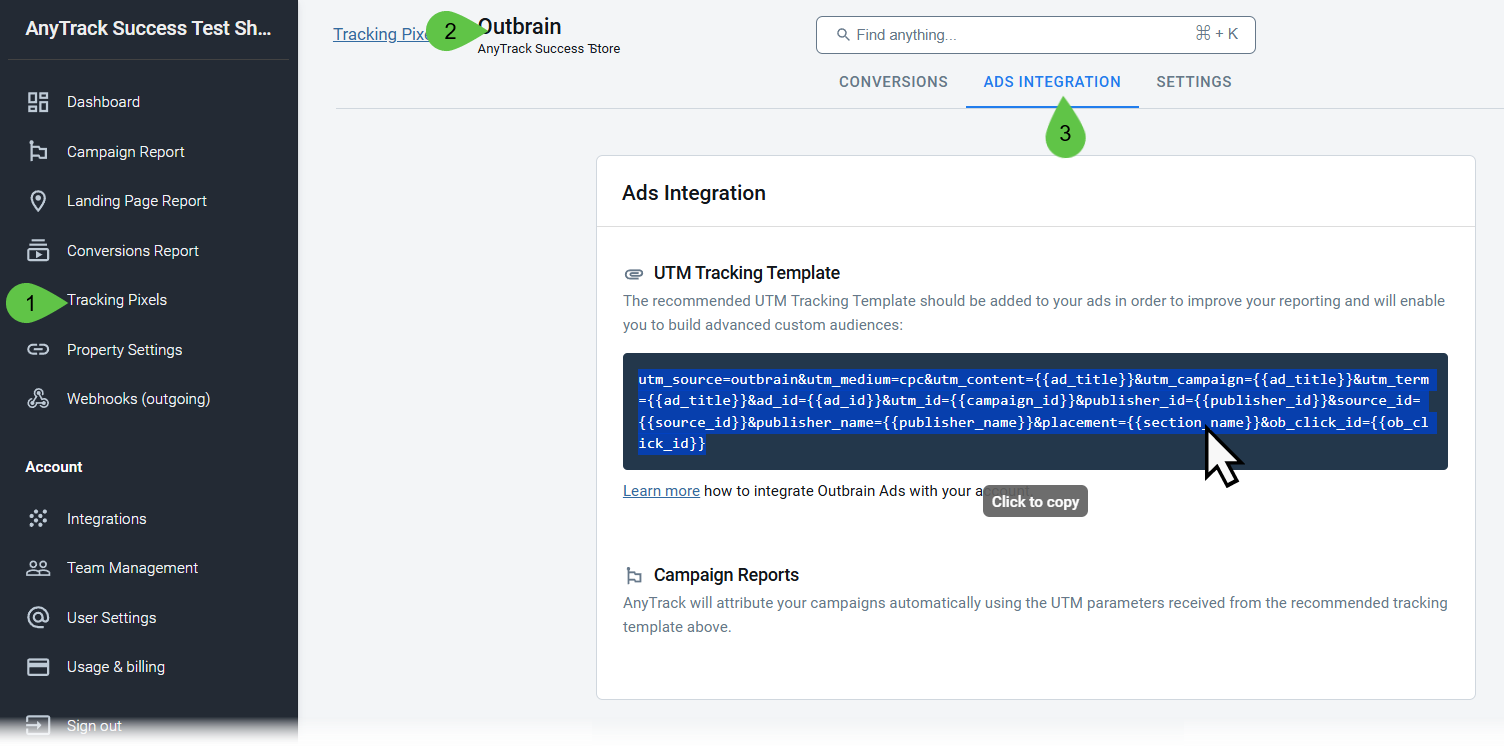Click the Campaign Reports heading

726,576
